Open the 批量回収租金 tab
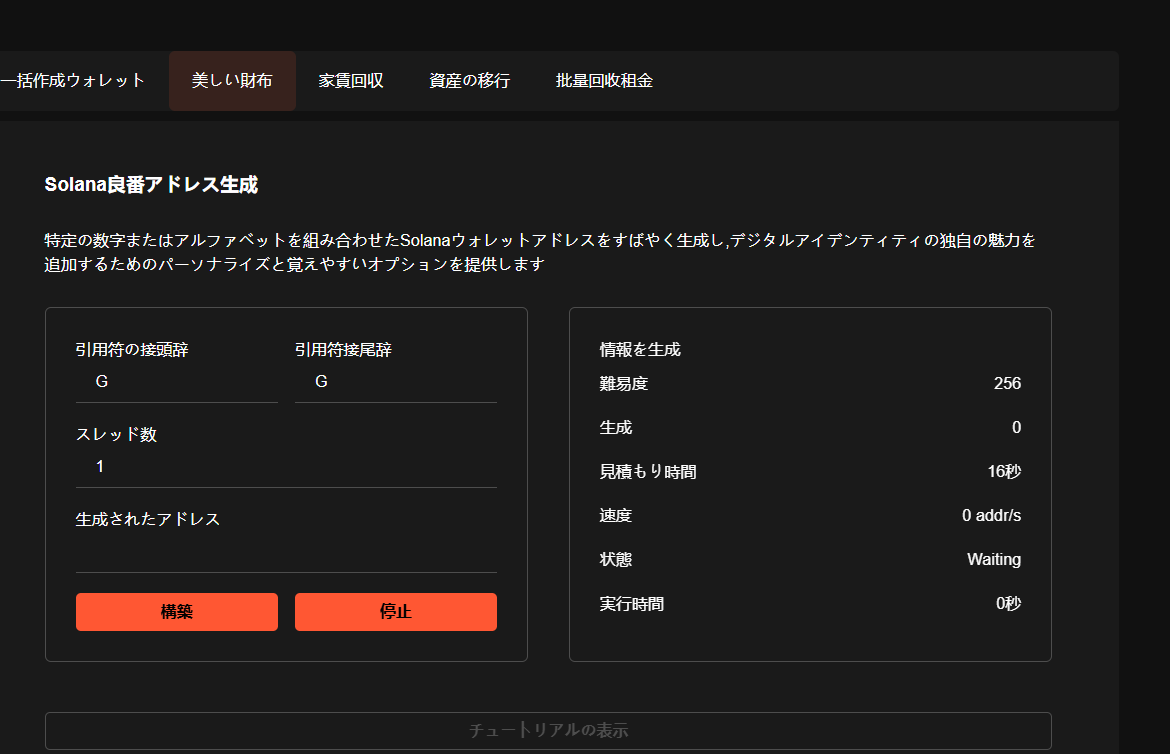This screenshot has width=1170, height=754. point(604,81)
